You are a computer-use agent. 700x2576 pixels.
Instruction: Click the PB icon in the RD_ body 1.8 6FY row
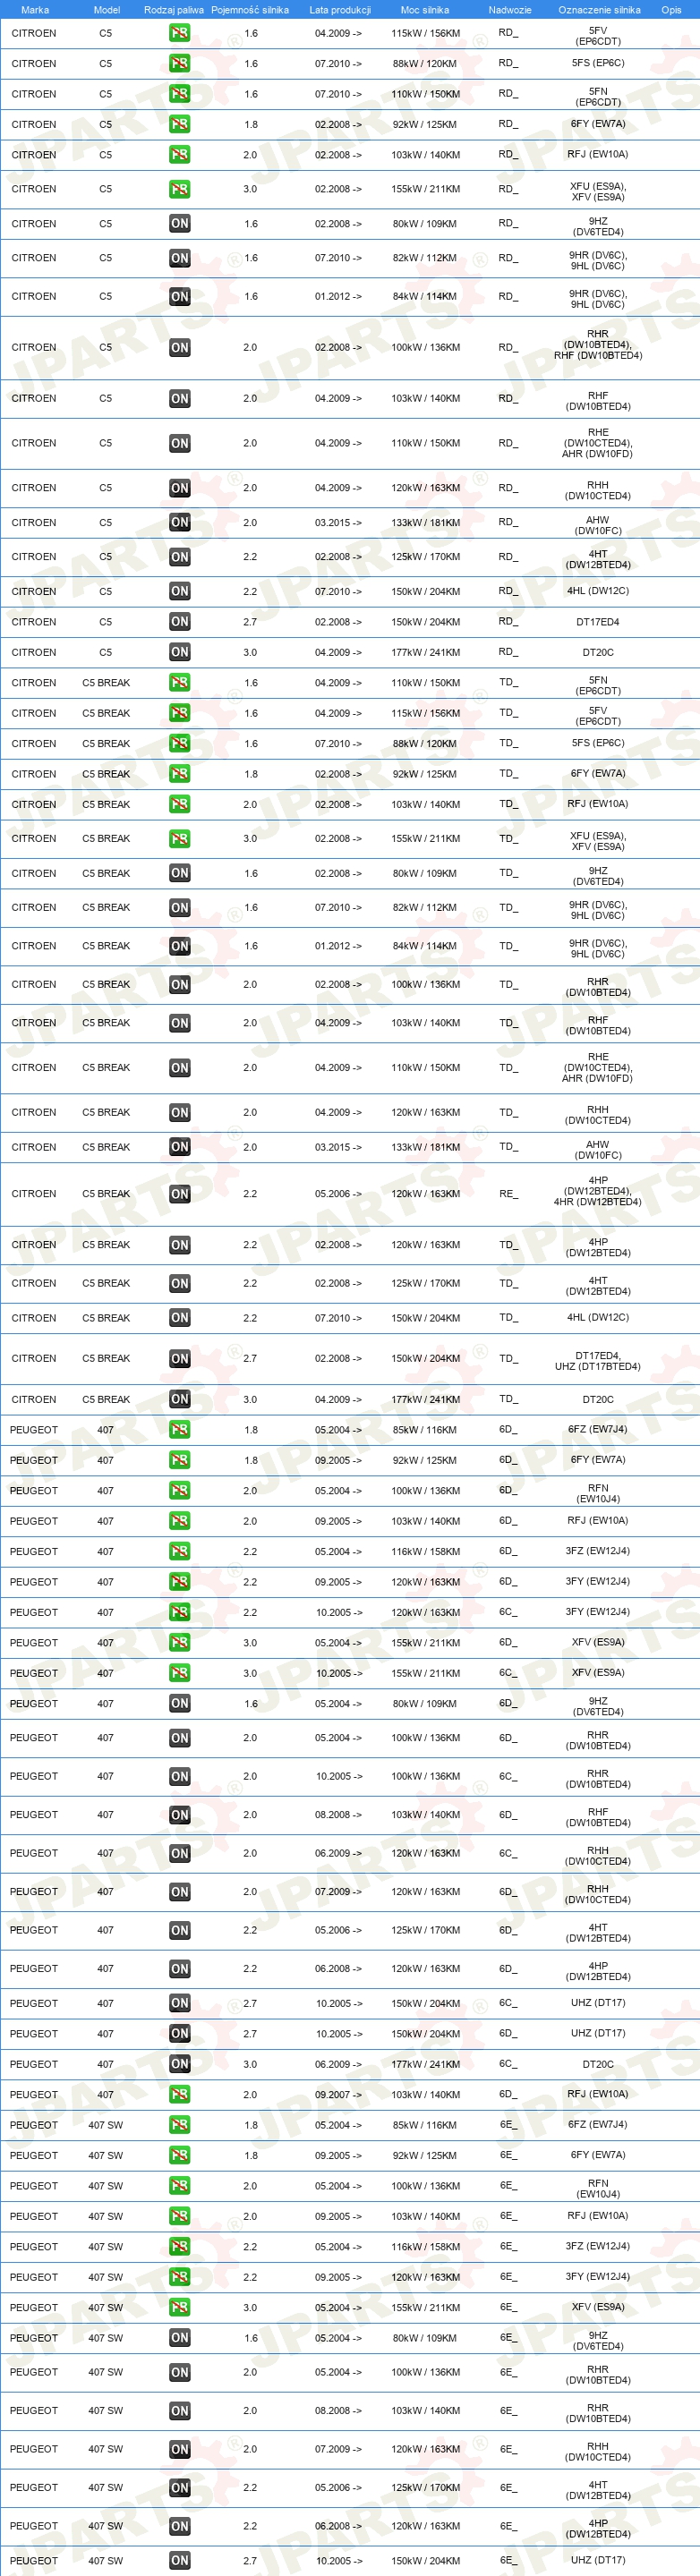pyautogui.click(x=179, y=125)
